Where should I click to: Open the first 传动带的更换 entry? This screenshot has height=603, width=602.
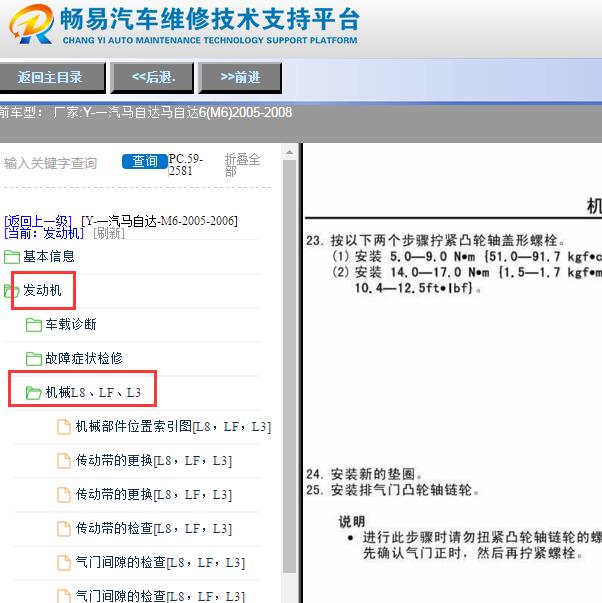(154, 460)
